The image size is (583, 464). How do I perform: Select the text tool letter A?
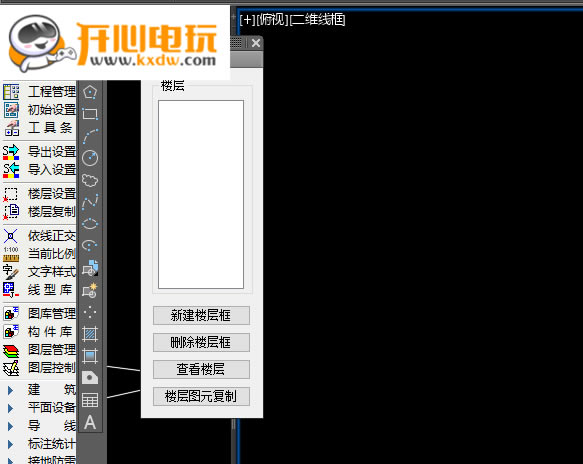point(90,422)
